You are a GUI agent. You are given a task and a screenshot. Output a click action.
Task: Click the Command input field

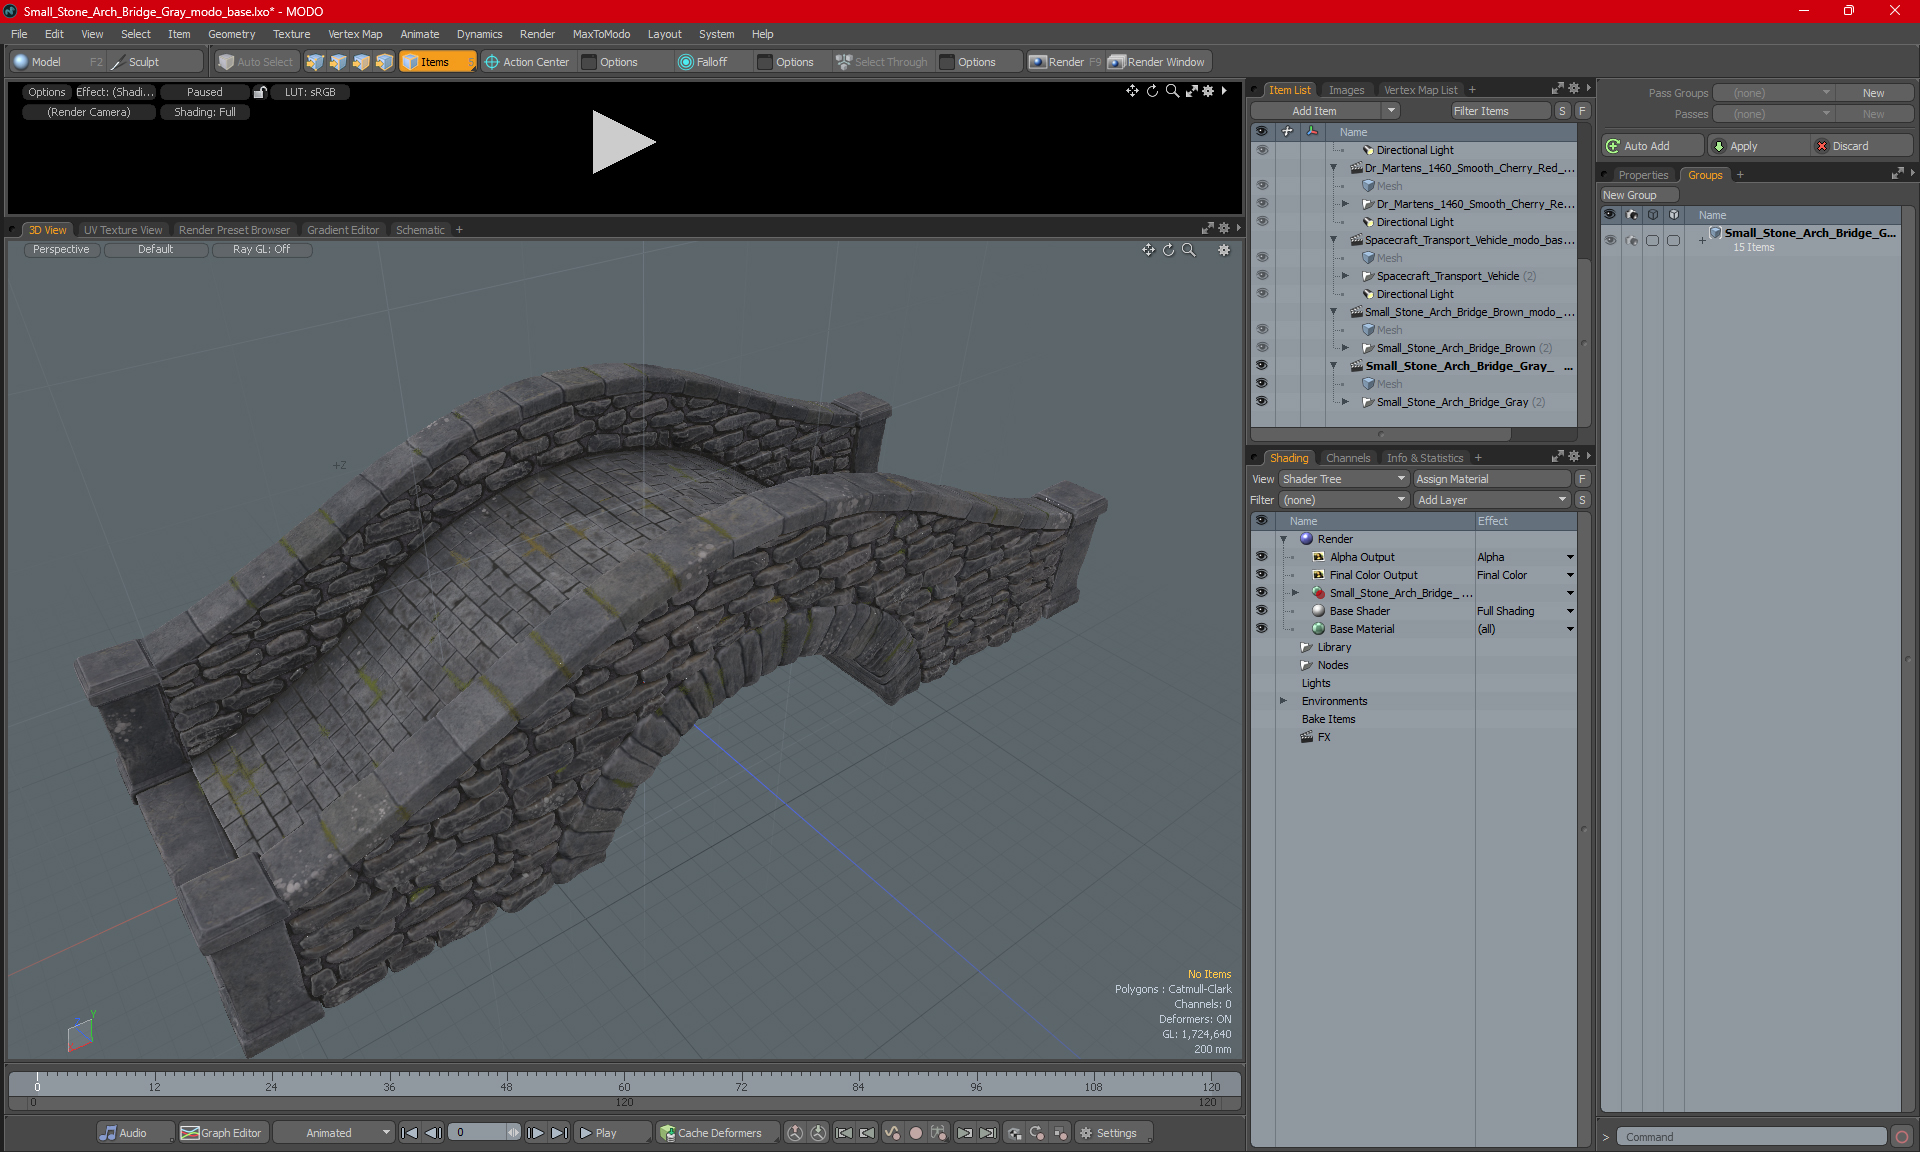tap(1753, 1137)
